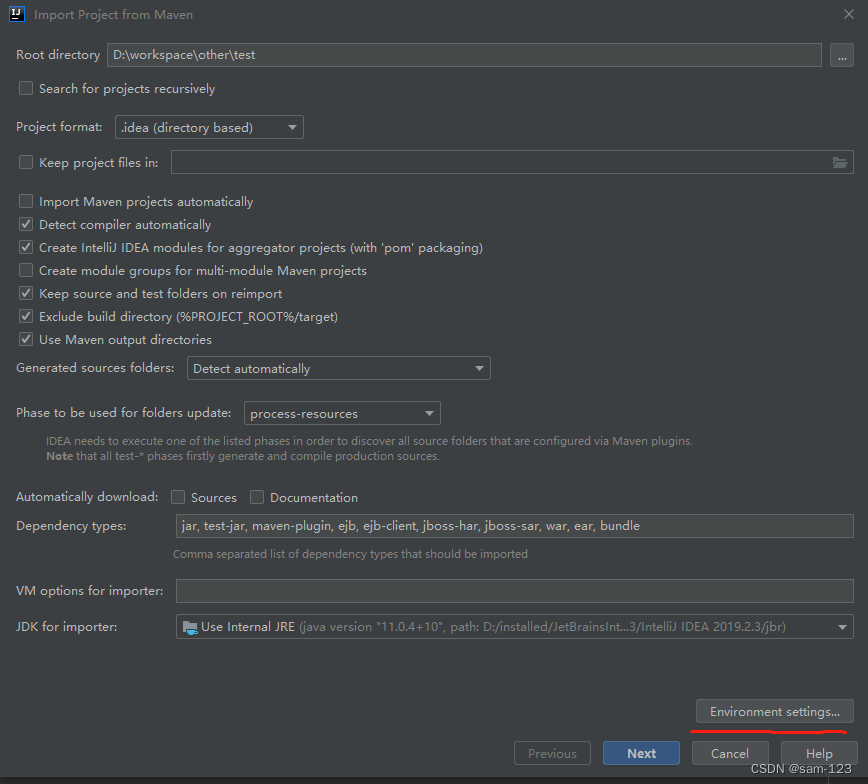Enable Create module groups for multi-module projects
The image size is (868, 784).
[26, 270]
